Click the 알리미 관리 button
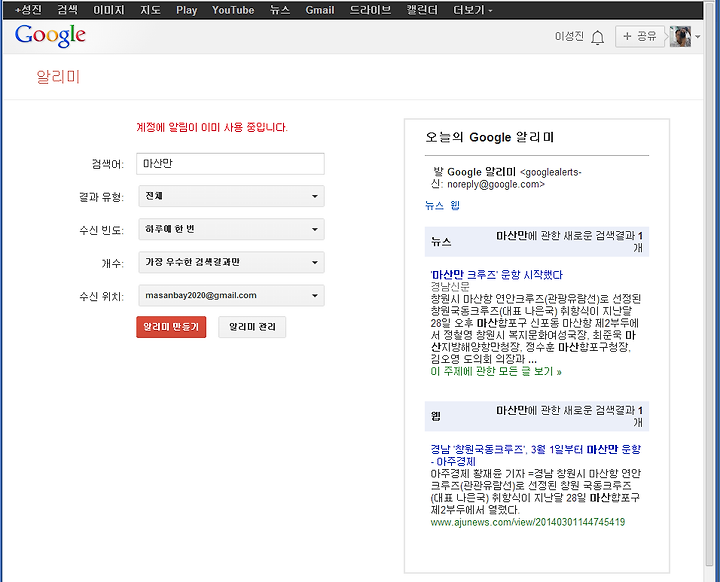Image resolution: width=720 pixels, height=582 pixels. (x=252, y=327)
